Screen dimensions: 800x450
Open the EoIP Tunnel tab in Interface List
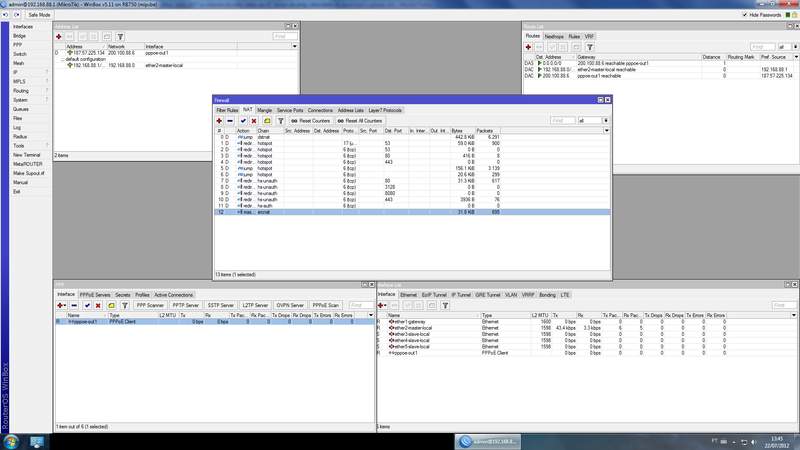(x=434, y=295)
